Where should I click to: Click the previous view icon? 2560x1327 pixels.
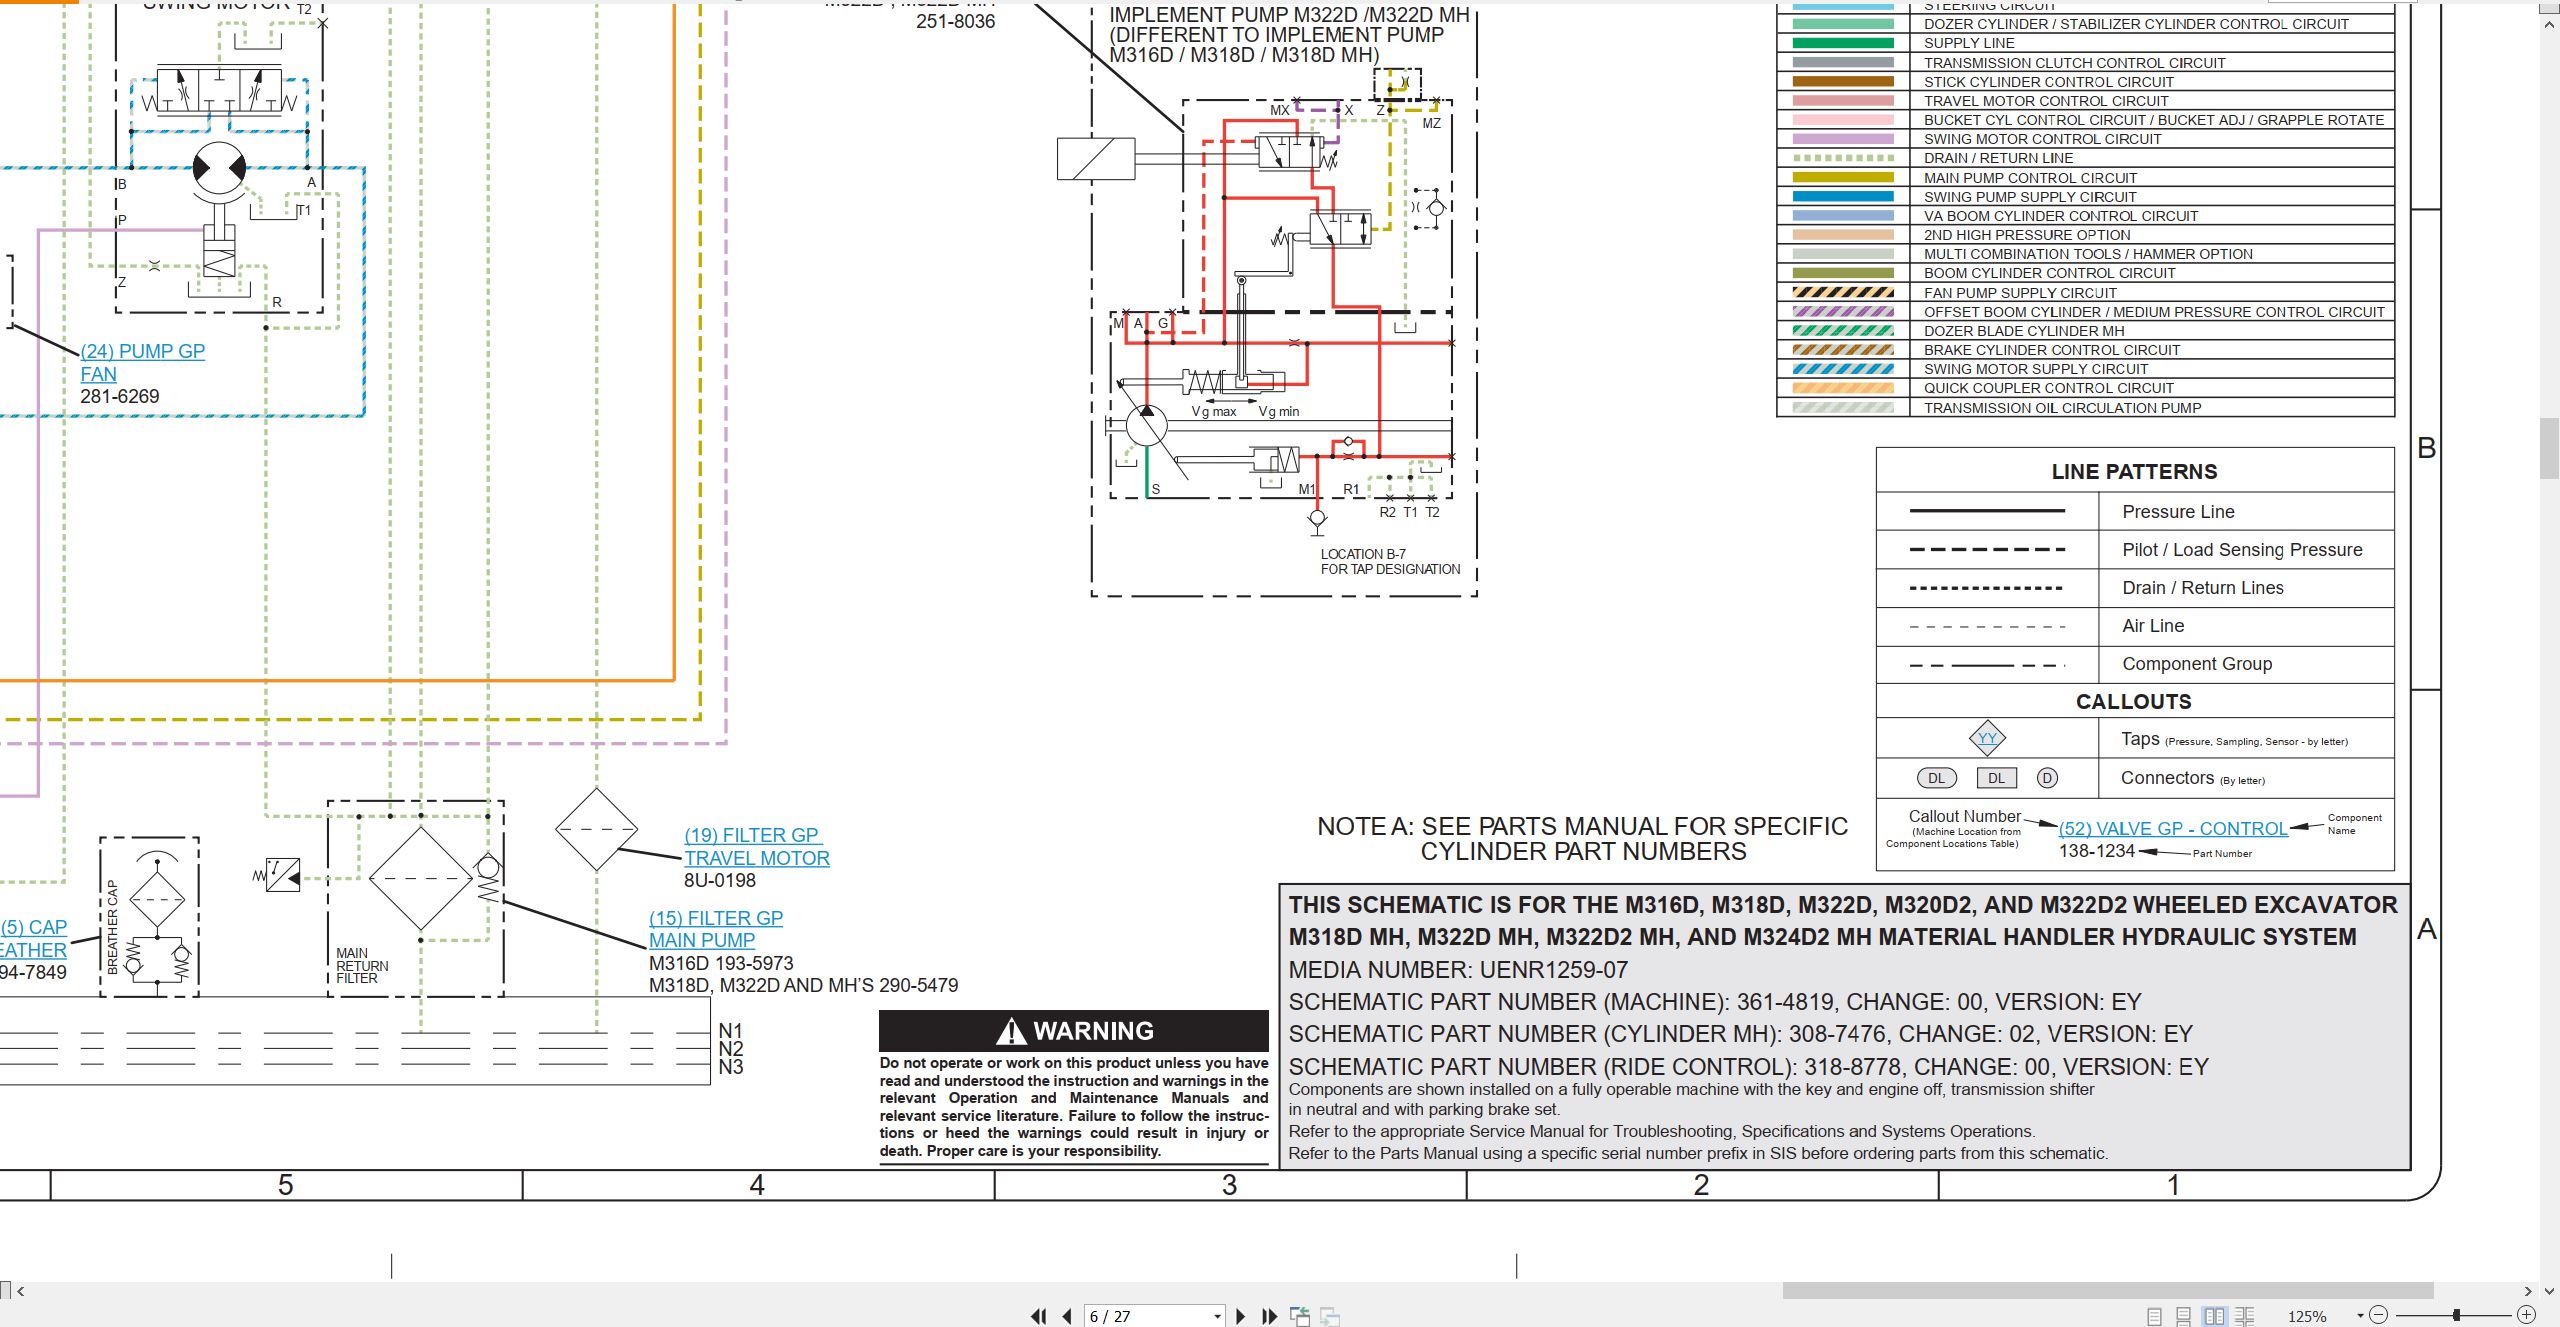[1300, 1316]
